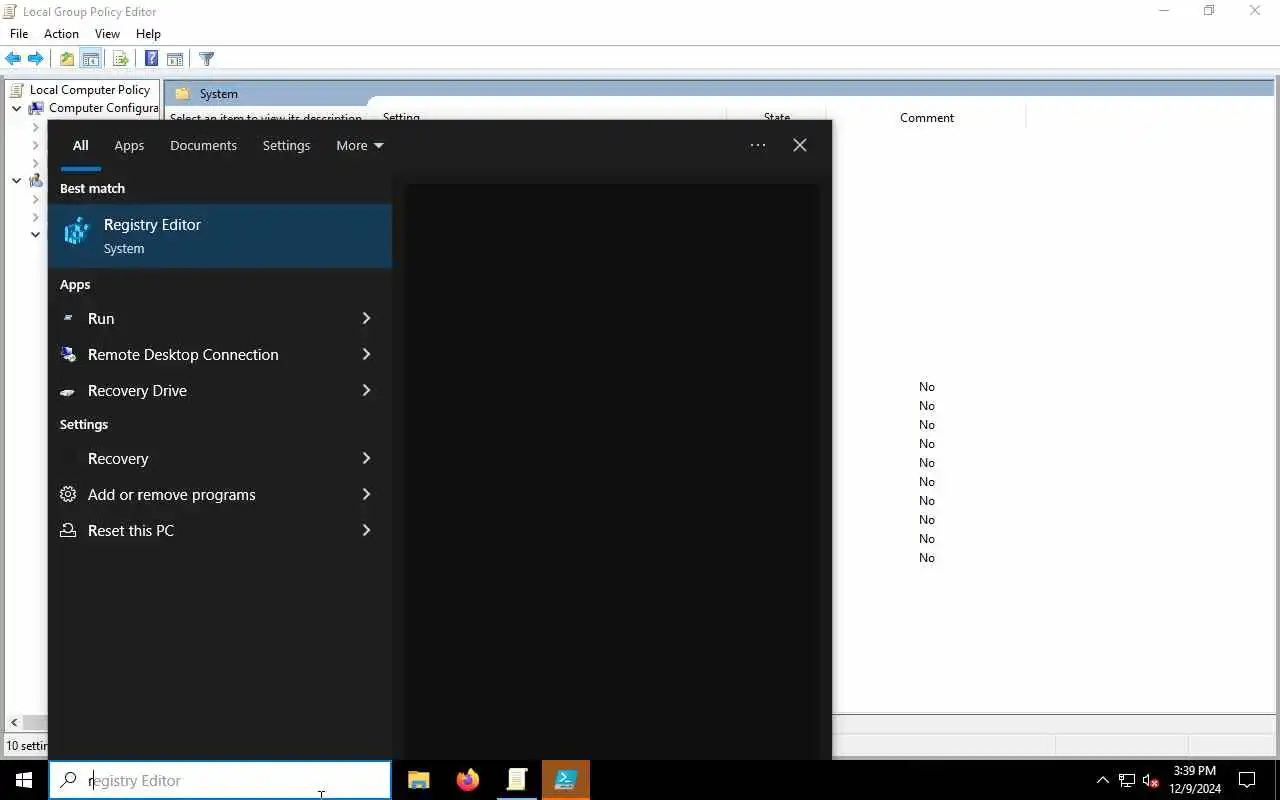Click the Remote Desktop Connection icon
Viewport: 1280px width, 800px height.
pos(68,354)
